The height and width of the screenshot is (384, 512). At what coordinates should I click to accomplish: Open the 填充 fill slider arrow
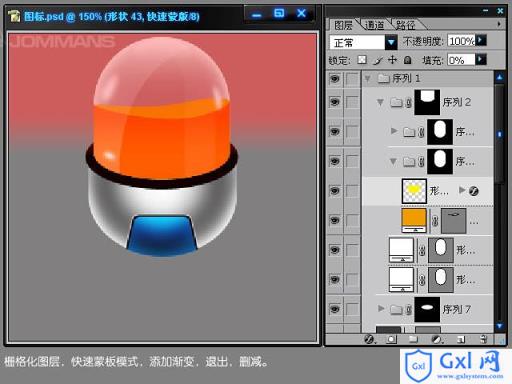[x=481, y=59]
